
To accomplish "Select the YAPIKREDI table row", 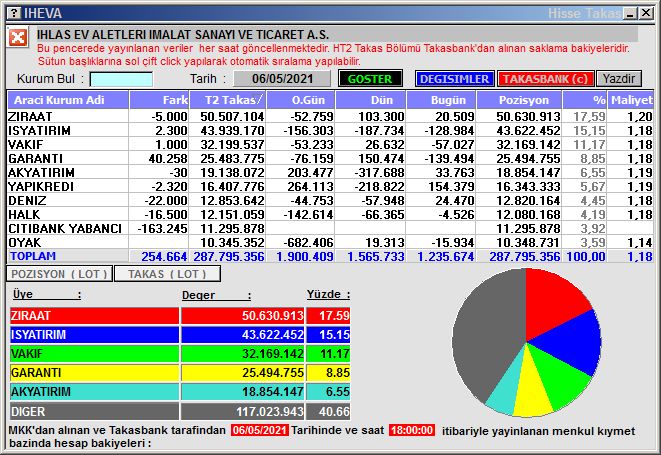I will (x=330, y=186).
